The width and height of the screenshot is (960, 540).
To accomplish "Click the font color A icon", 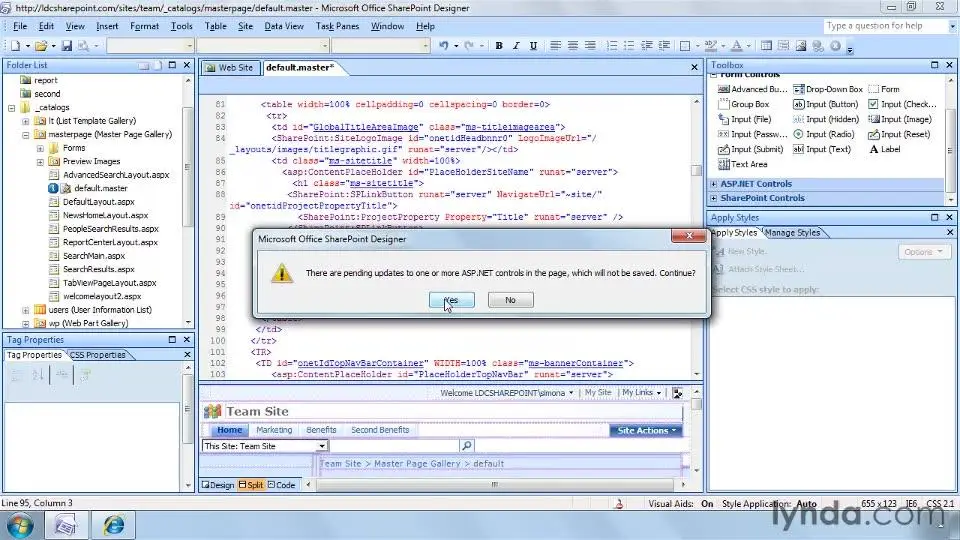I will 737,46.
